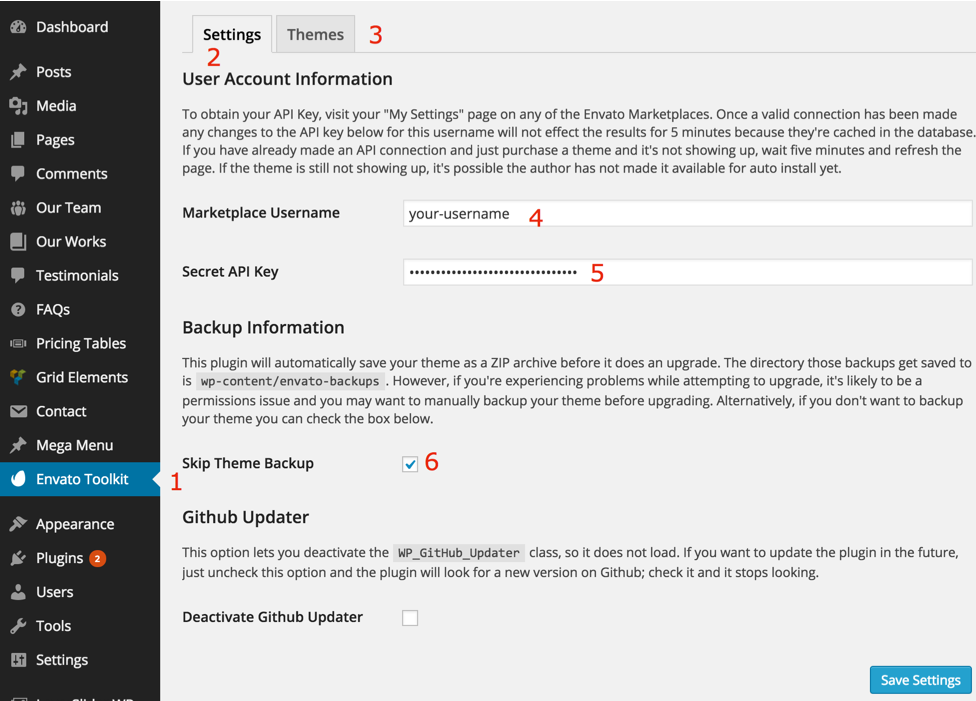Click the WP_GitHub_Updater code text

[x=459, y=553]
